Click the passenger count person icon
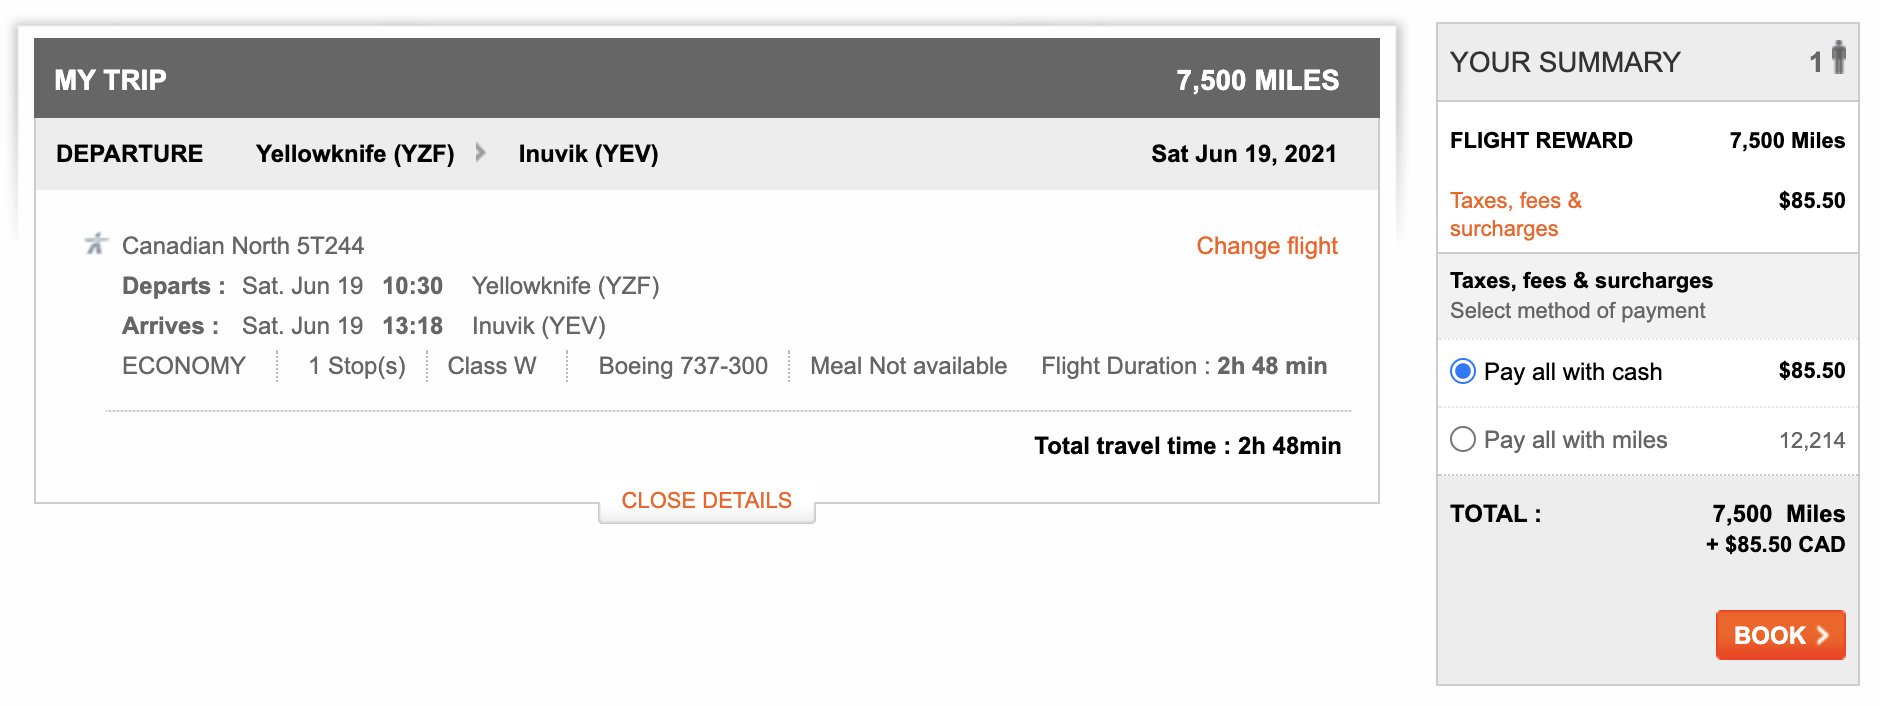This screenshot has width=1880, height=706. coord(1838,58)
